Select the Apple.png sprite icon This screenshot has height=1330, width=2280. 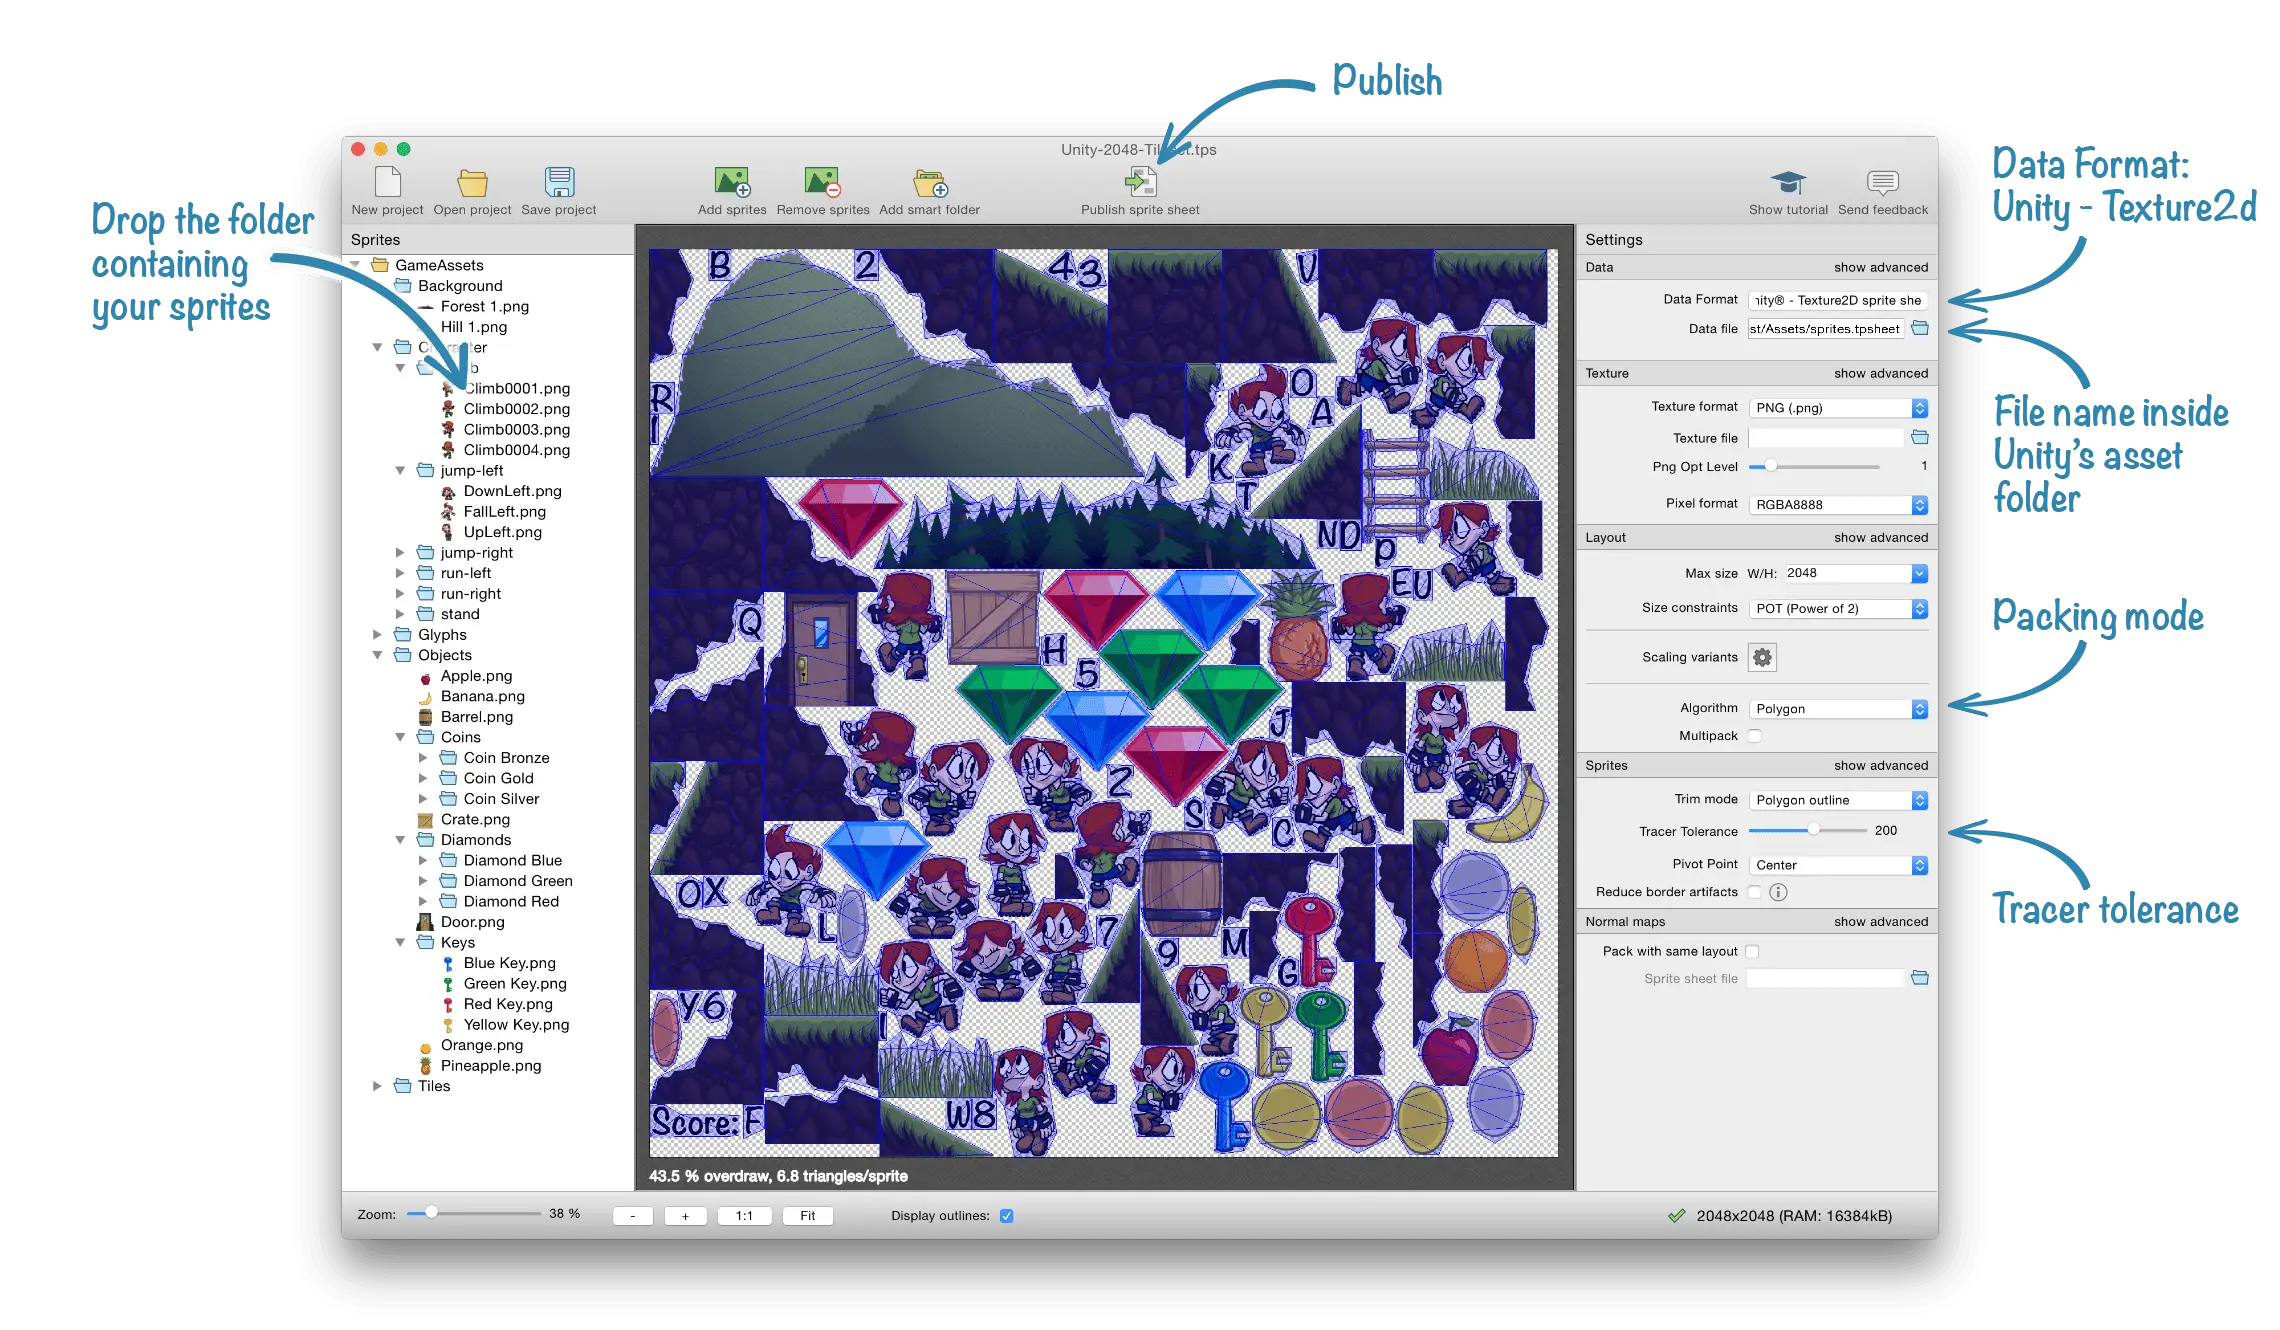click(x=425, y=677)
